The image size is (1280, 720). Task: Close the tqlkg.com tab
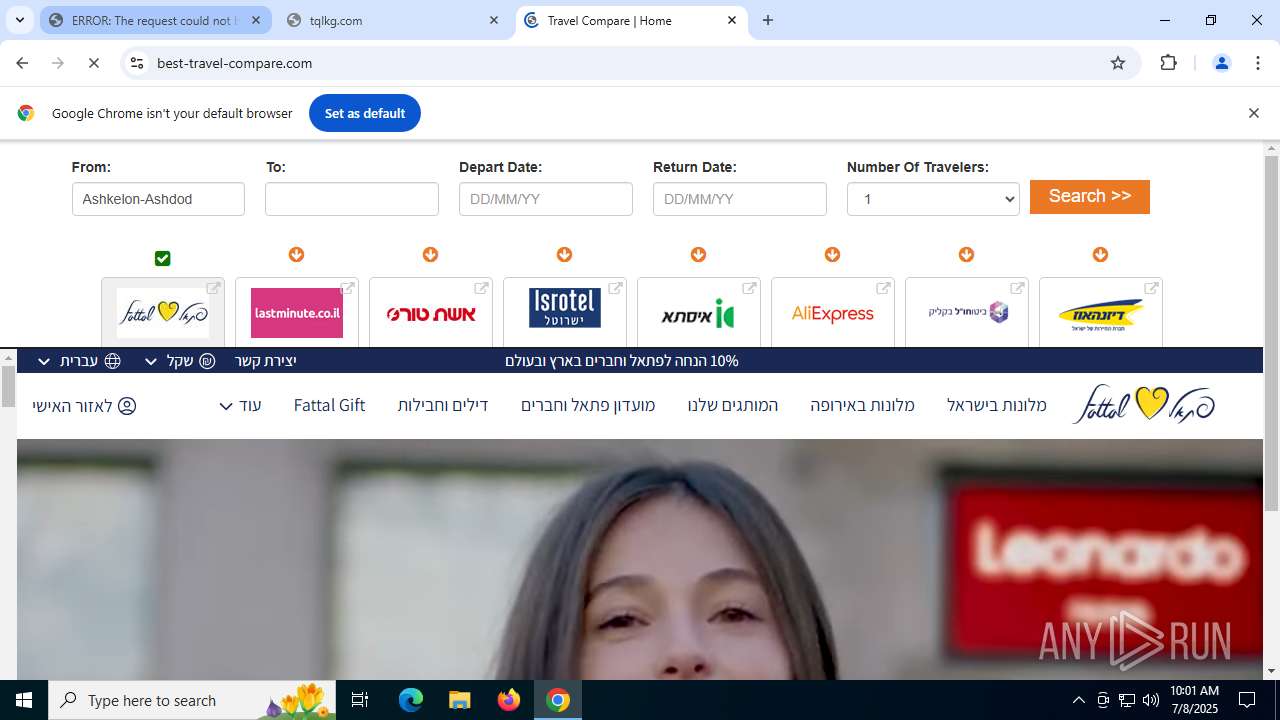point(494,20)
